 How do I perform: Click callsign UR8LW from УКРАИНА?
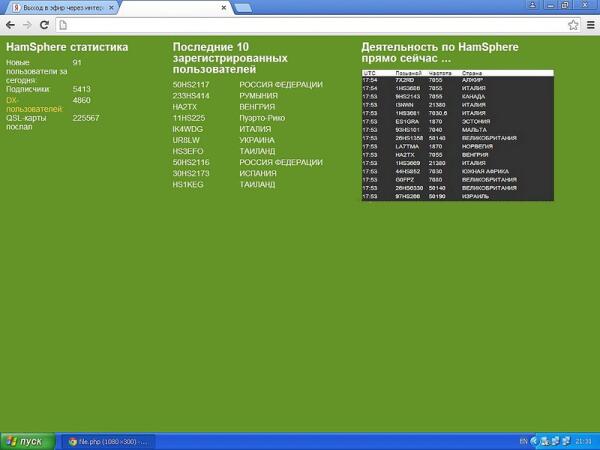[x=185, y=140]
